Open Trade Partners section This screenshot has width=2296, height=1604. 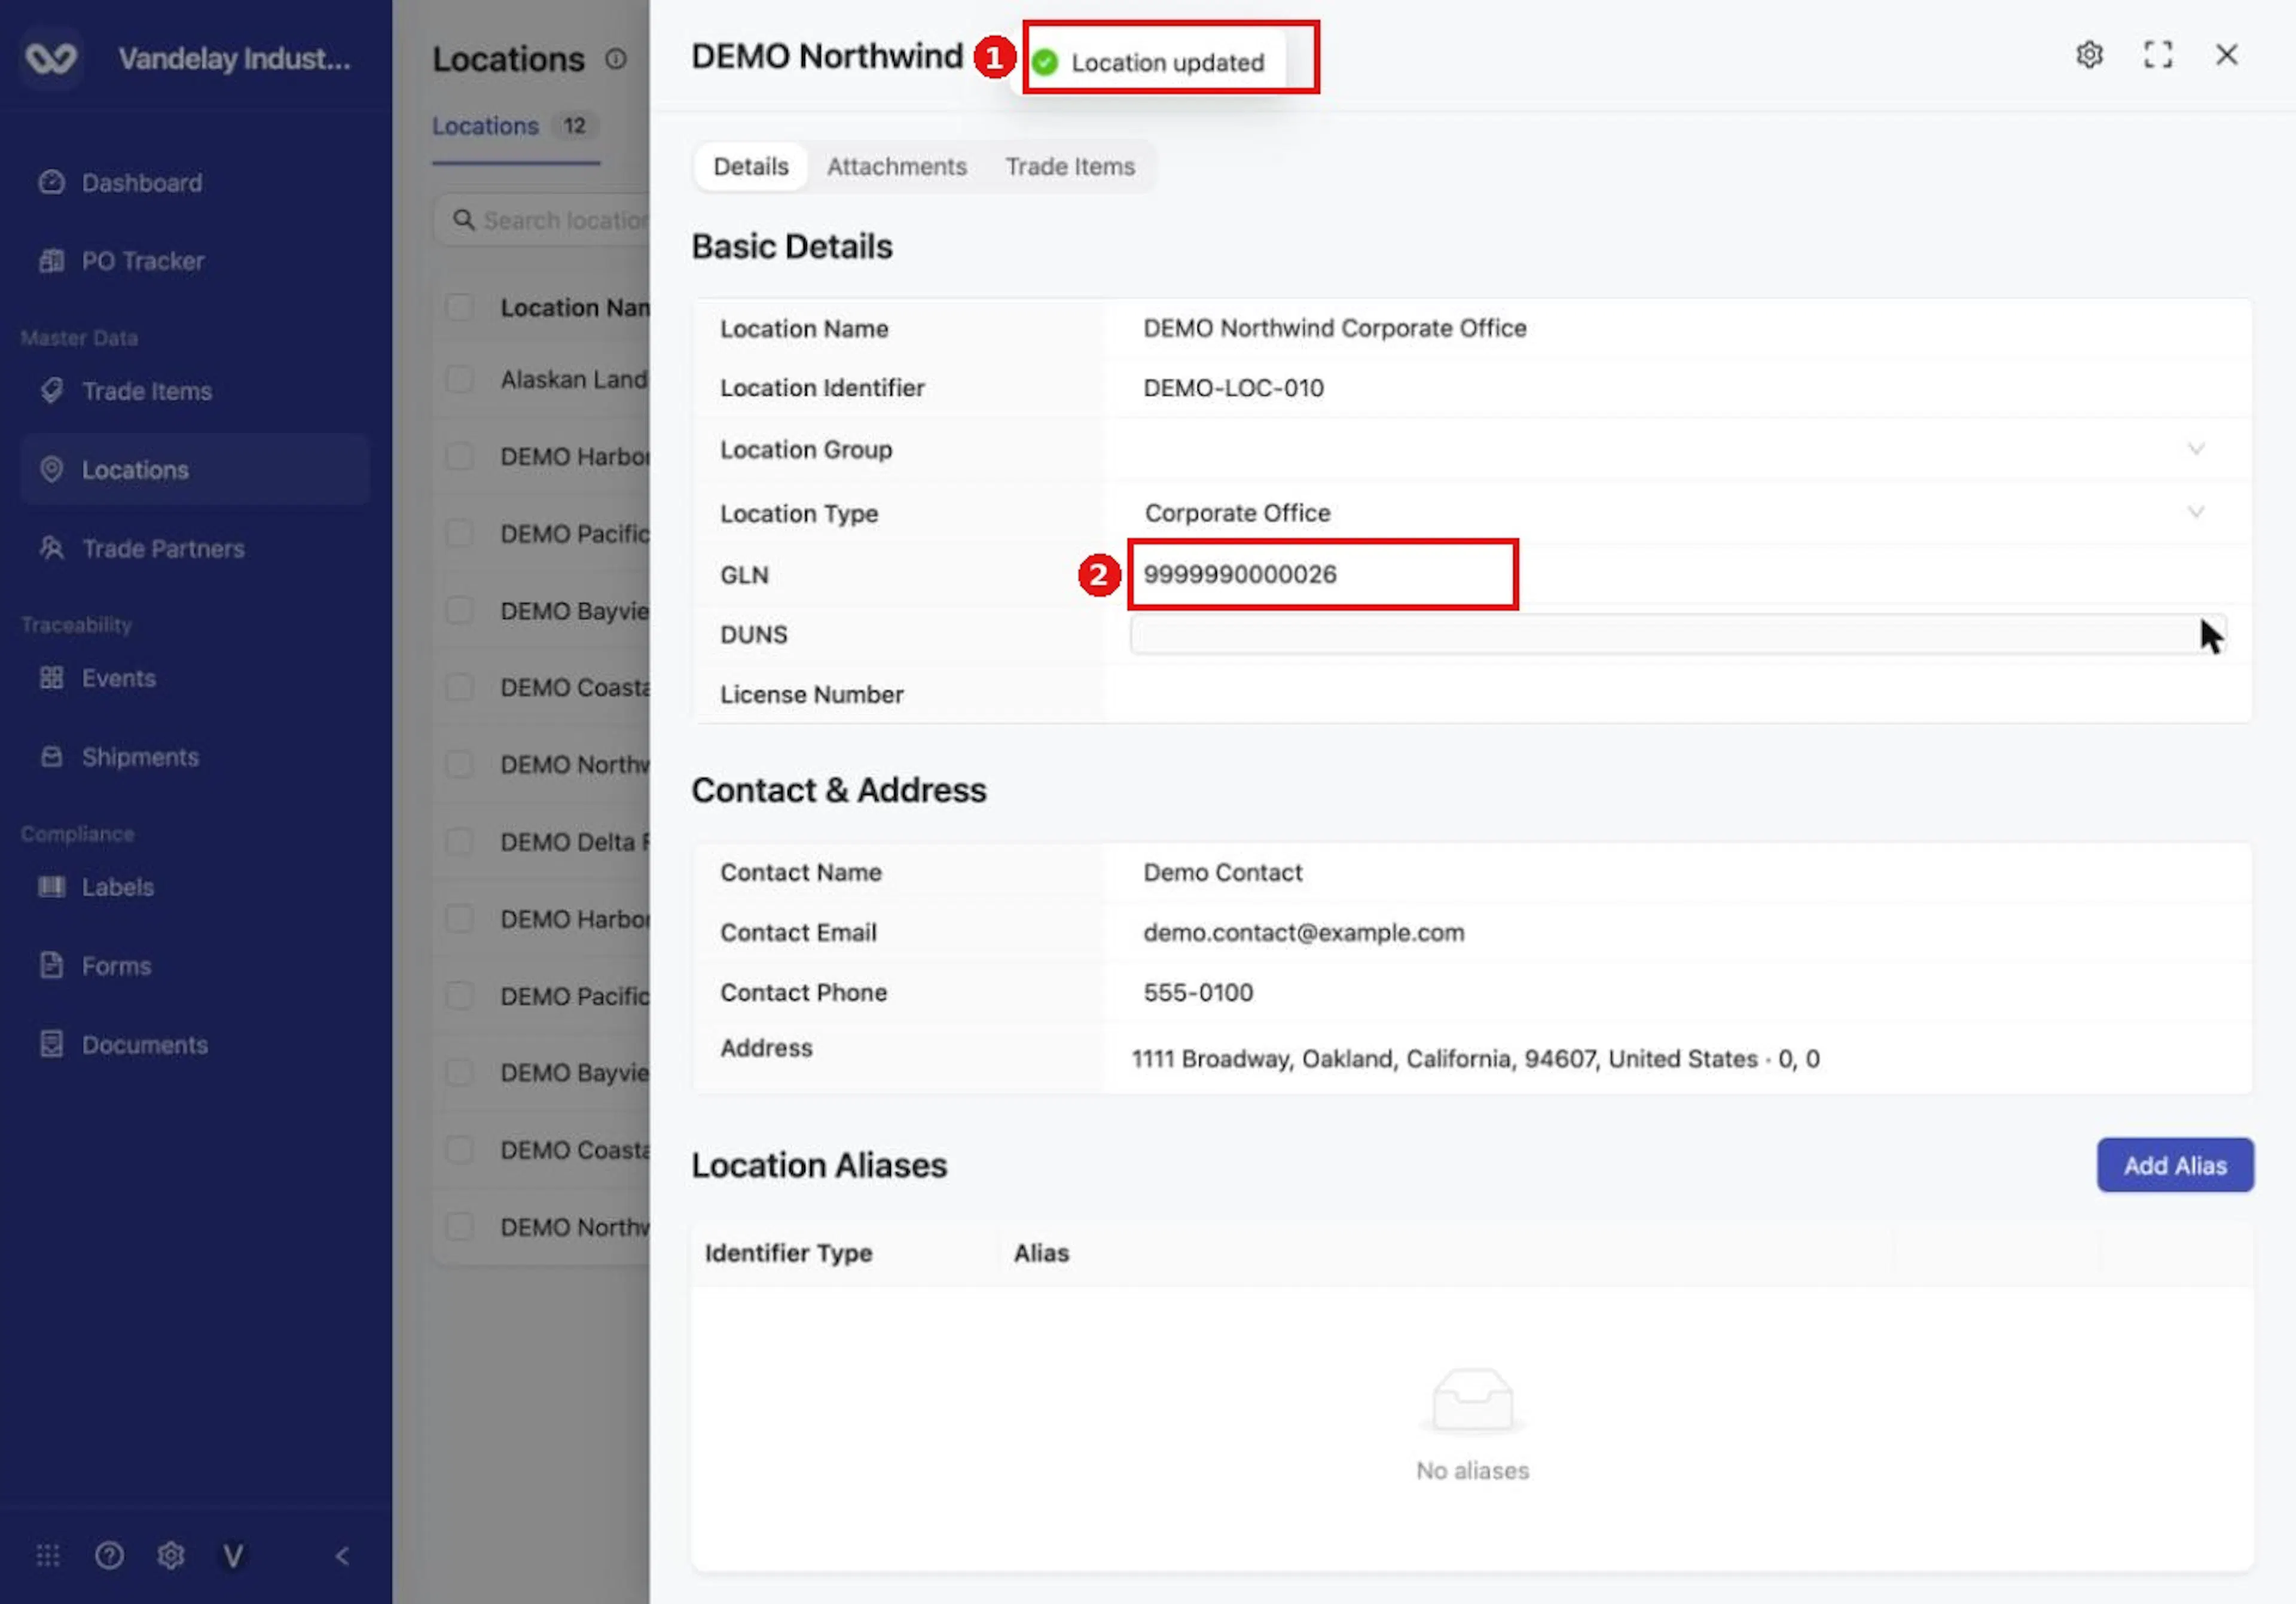pos(163,548)
